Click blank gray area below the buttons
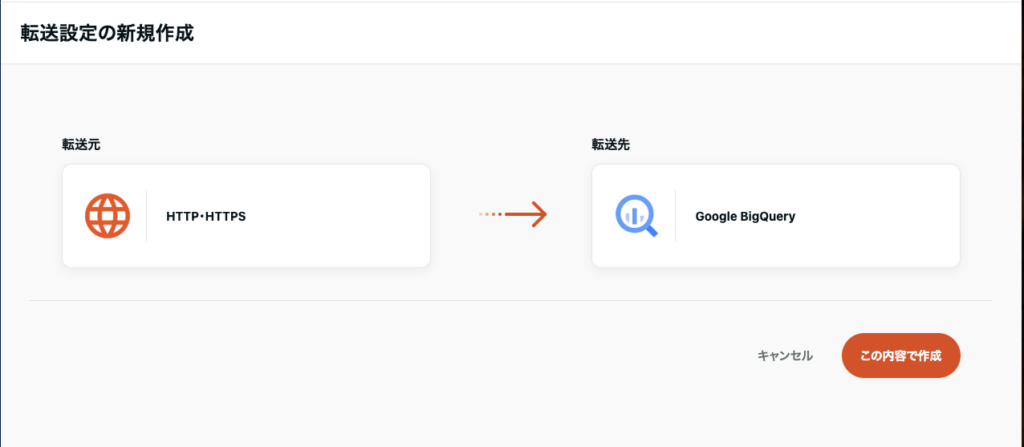Screen dimensions: 1024x447 click(500, 415)
